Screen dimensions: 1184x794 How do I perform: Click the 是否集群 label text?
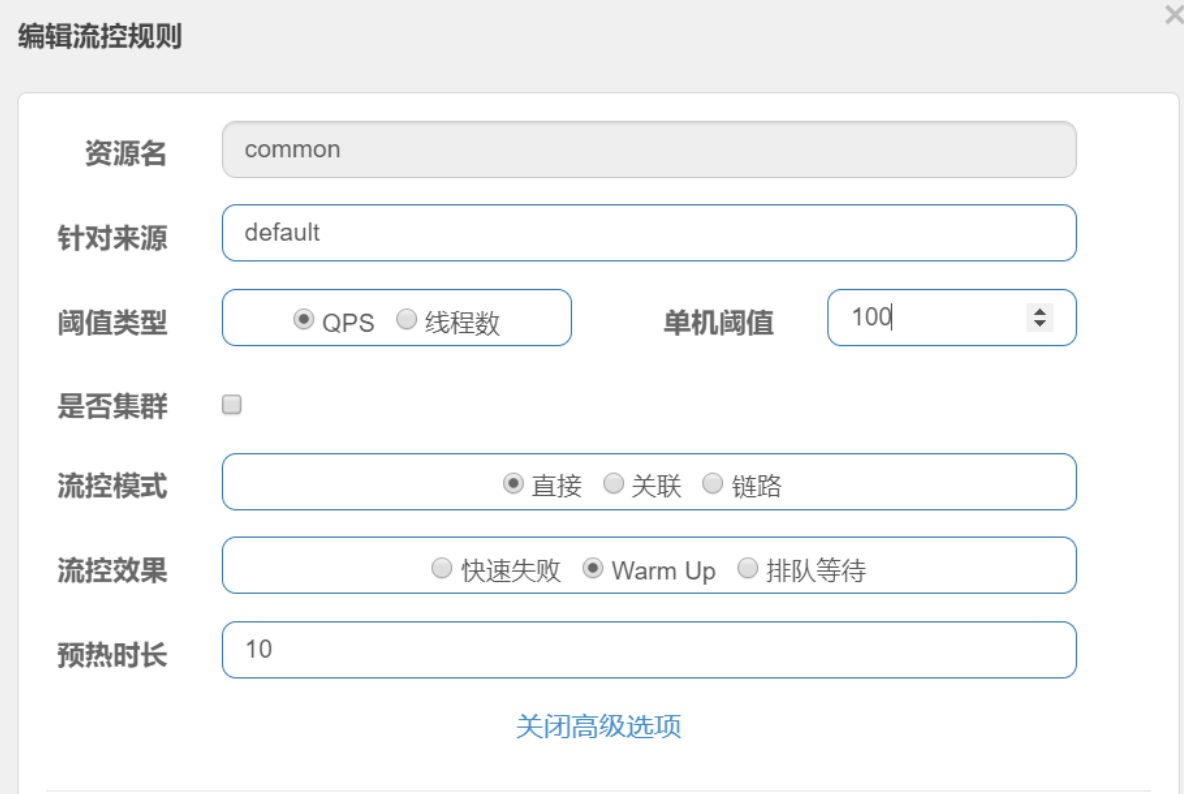[112, 406]
